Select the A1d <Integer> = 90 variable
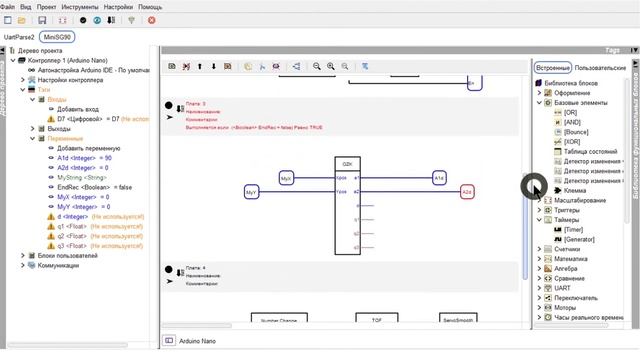The width and height of the screenshot is (640, 360). tap(84, 158)
